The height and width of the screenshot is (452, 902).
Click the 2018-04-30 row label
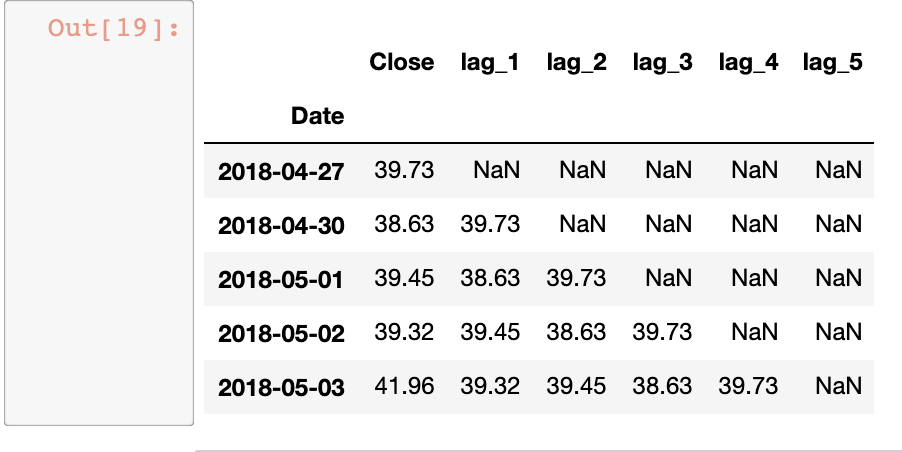pyautogui.click(x=281, y=225)
